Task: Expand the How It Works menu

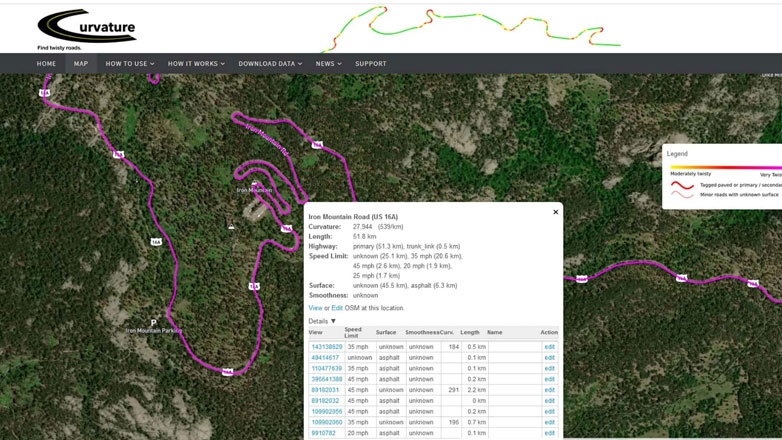Action: (x=195, y=64)
